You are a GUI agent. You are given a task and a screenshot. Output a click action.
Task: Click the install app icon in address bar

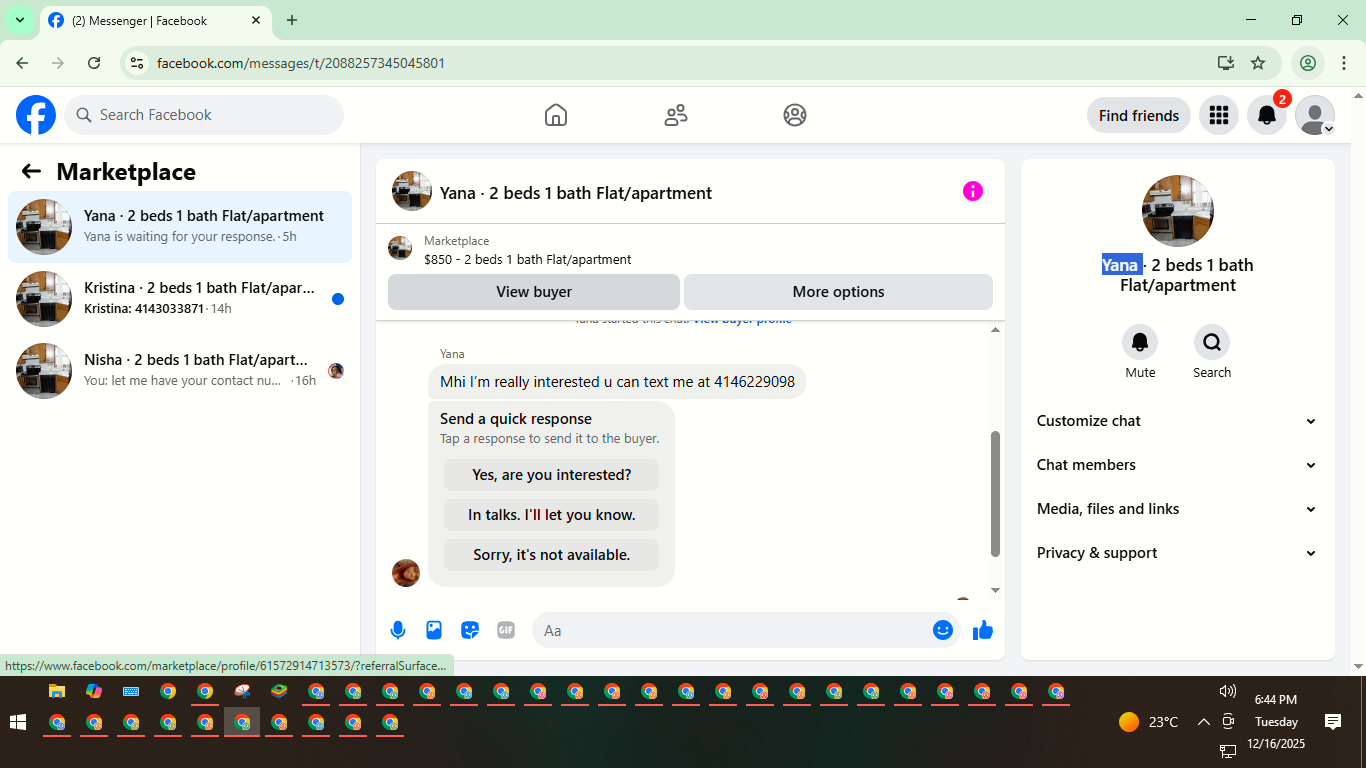tap(1226, 63)
